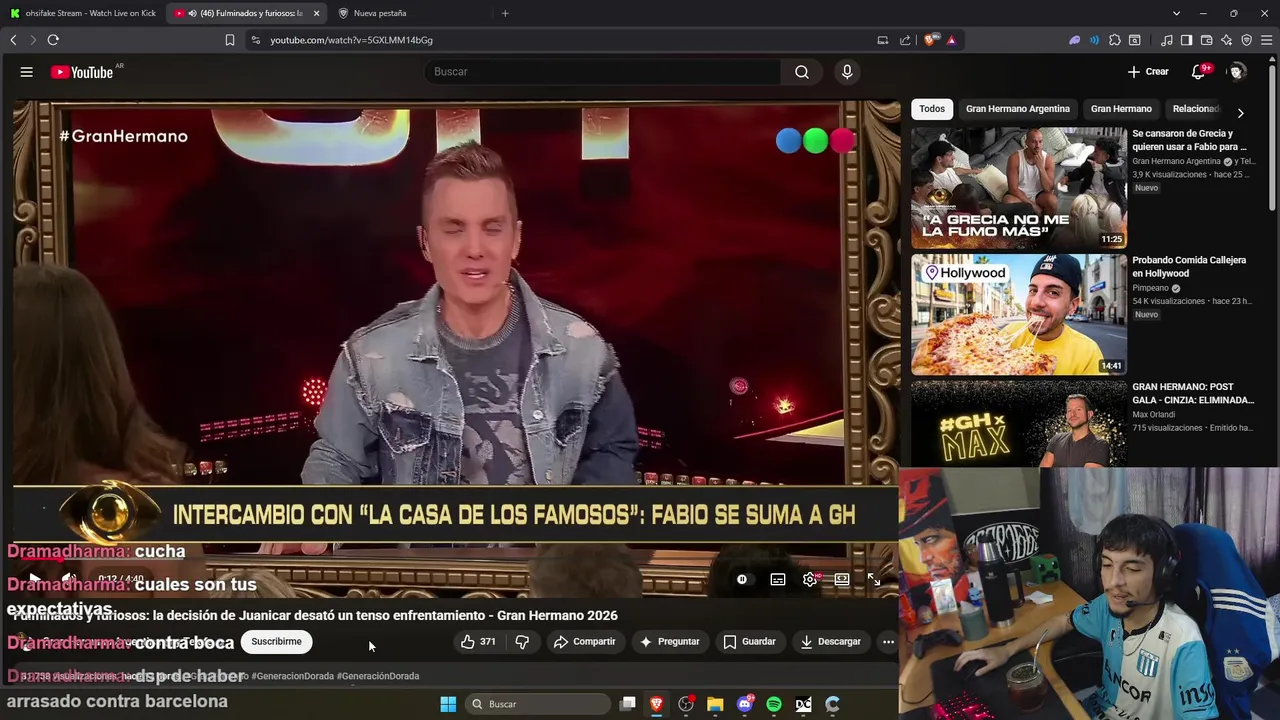Toggle video play or pause
The width and height of the screenshot is (1280, 720).
click(x=33, y=579)
